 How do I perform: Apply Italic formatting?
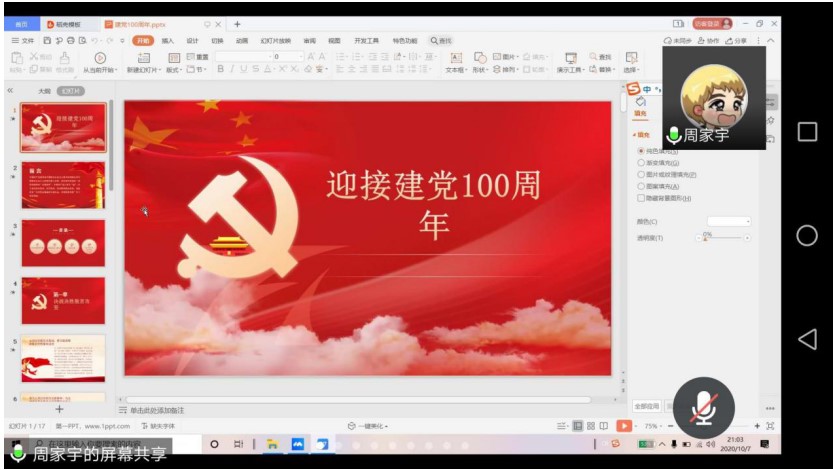tap(232, 69)
